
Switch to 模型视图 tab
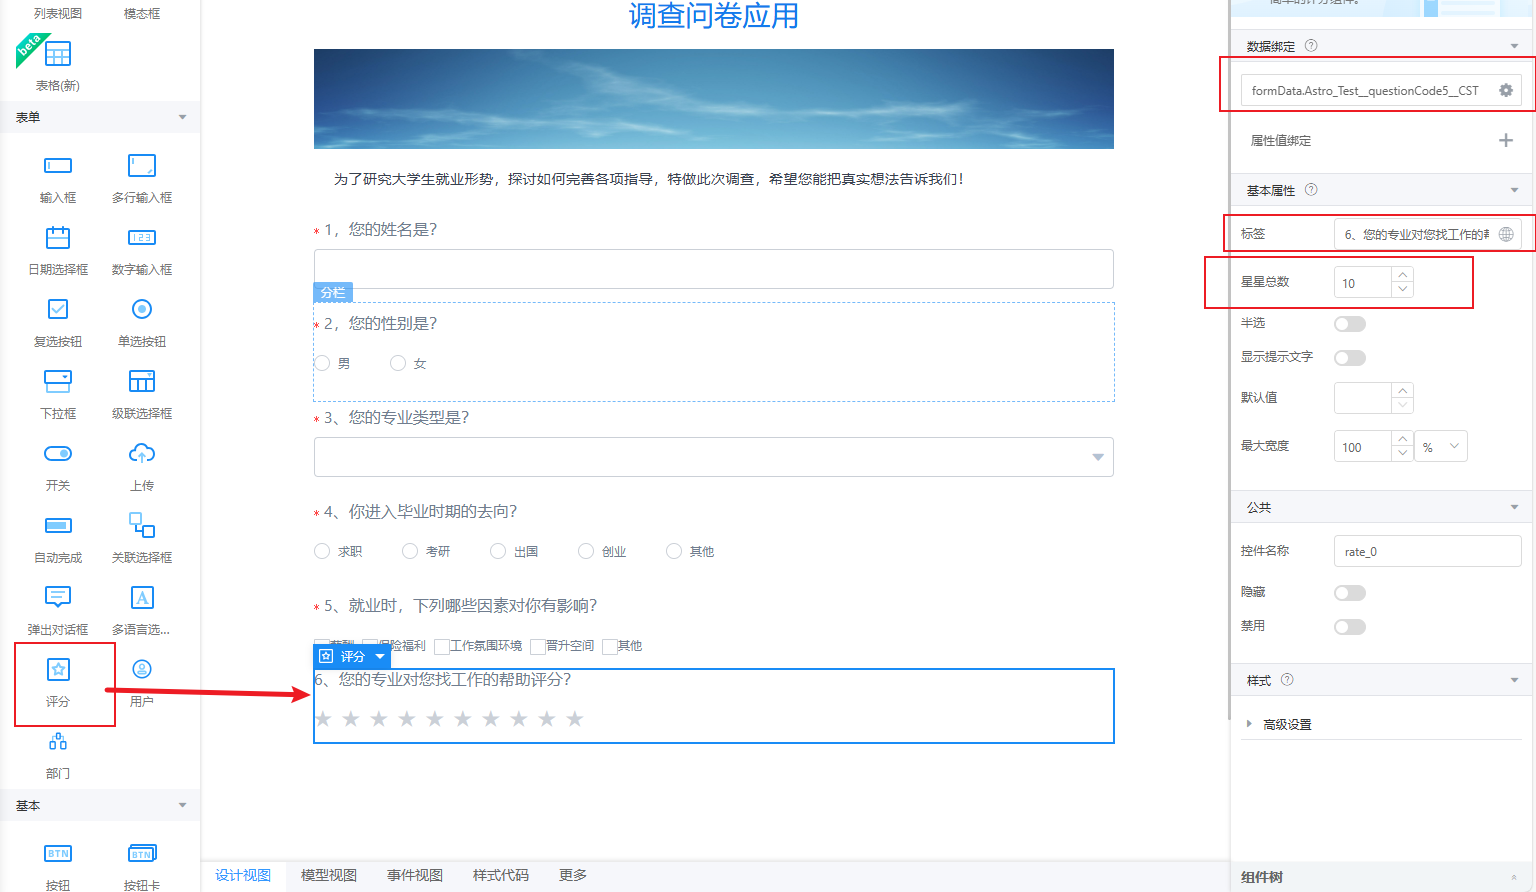click(x=329, y=875)
